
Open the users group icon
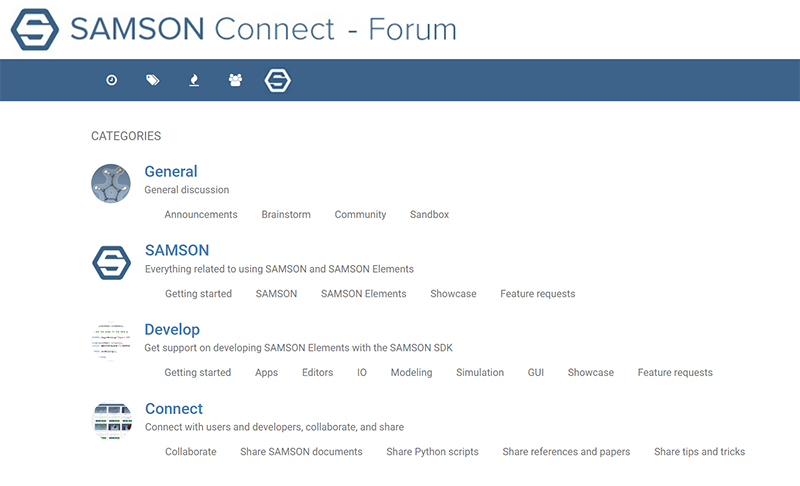click(x=235, y=80)
